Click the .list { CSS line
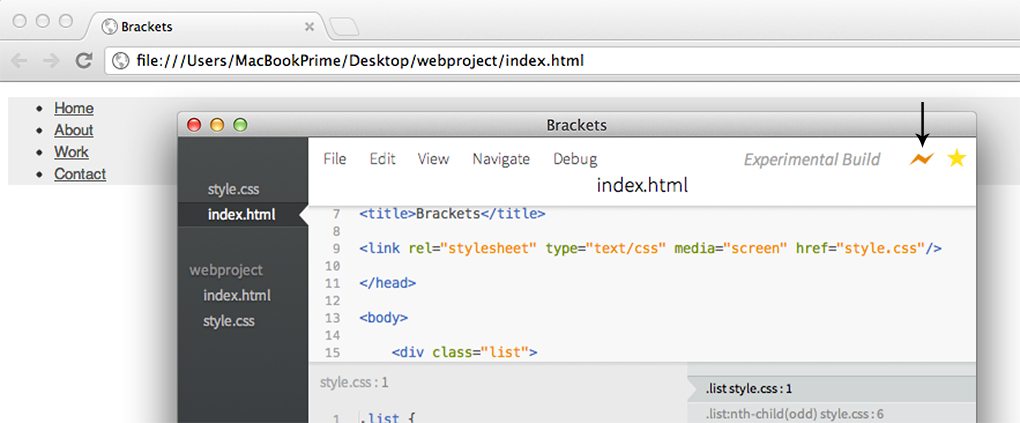Image resolution: width=1020 pixels, height=423 pixels. (387, 416)
